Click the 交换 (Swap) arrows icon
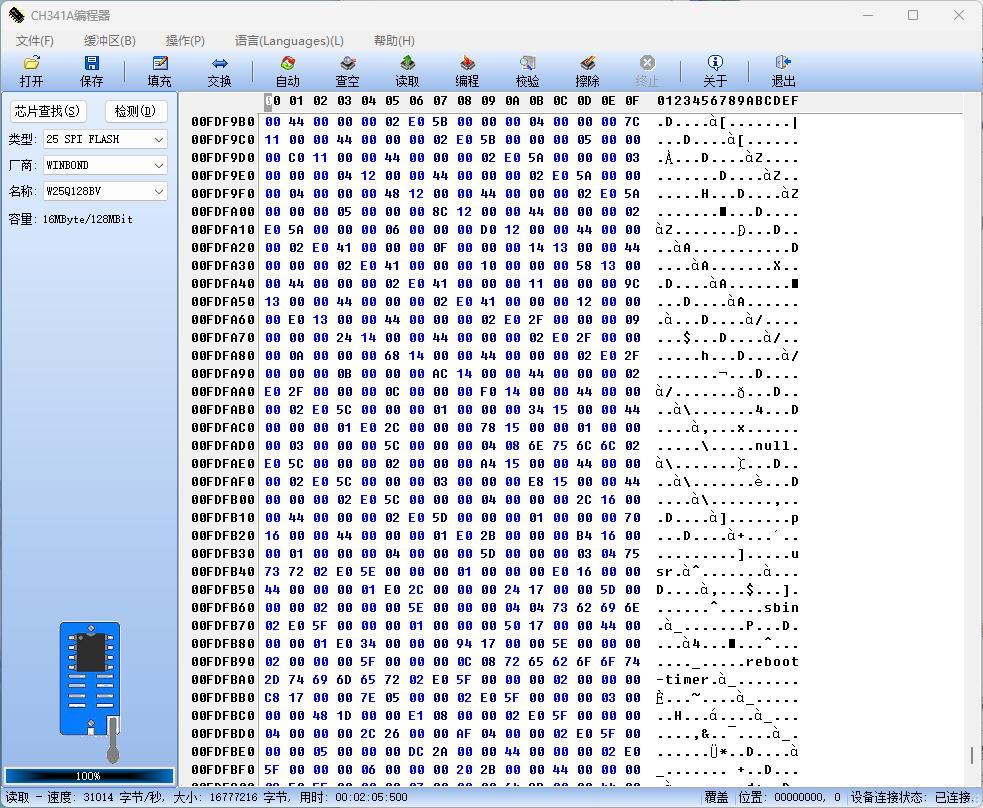 coord(219,63)
